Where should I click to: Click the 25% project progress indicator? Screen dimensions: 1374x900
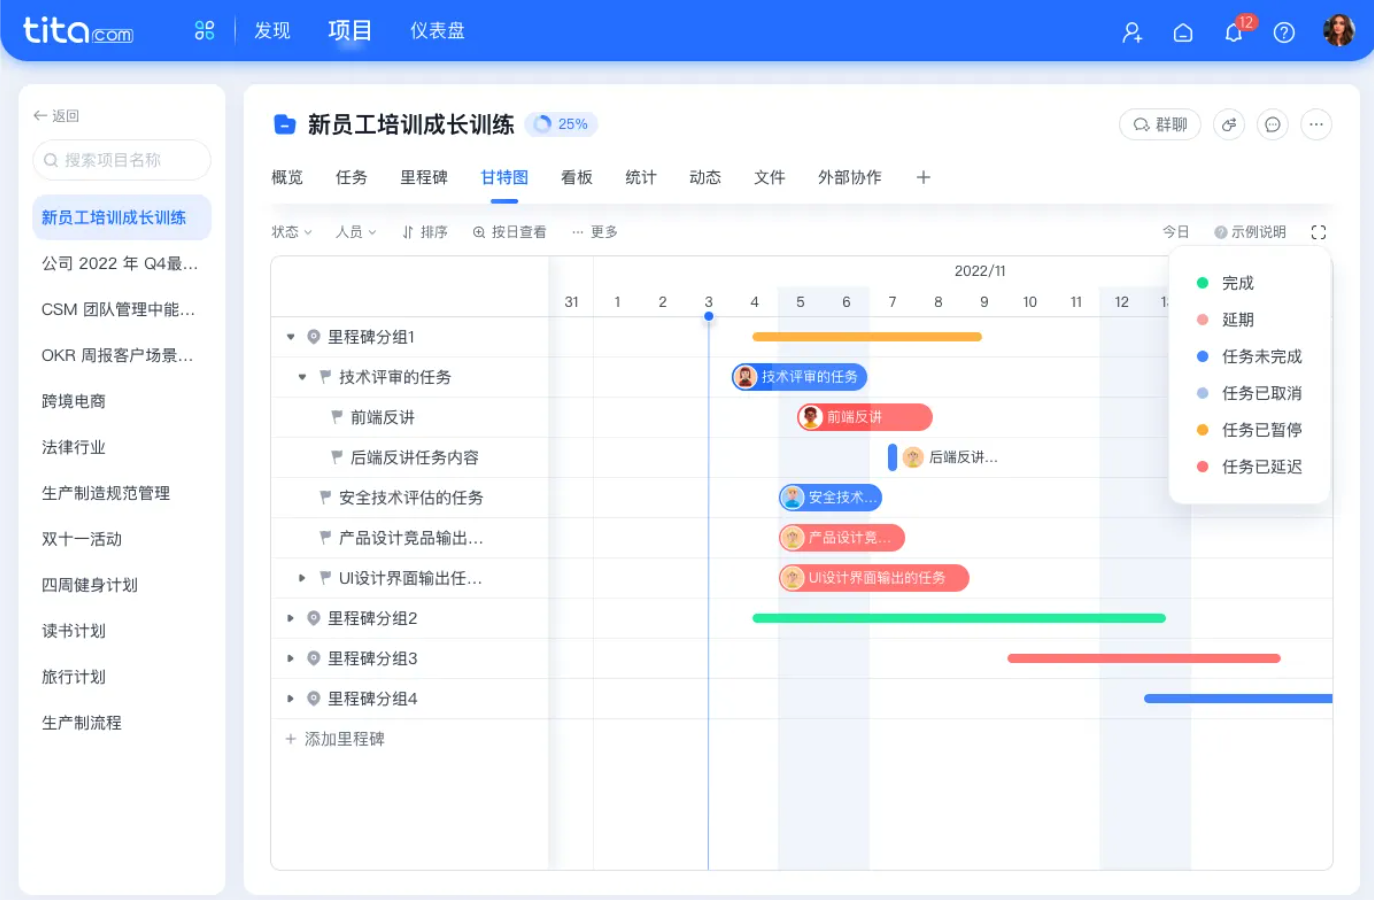560,124
